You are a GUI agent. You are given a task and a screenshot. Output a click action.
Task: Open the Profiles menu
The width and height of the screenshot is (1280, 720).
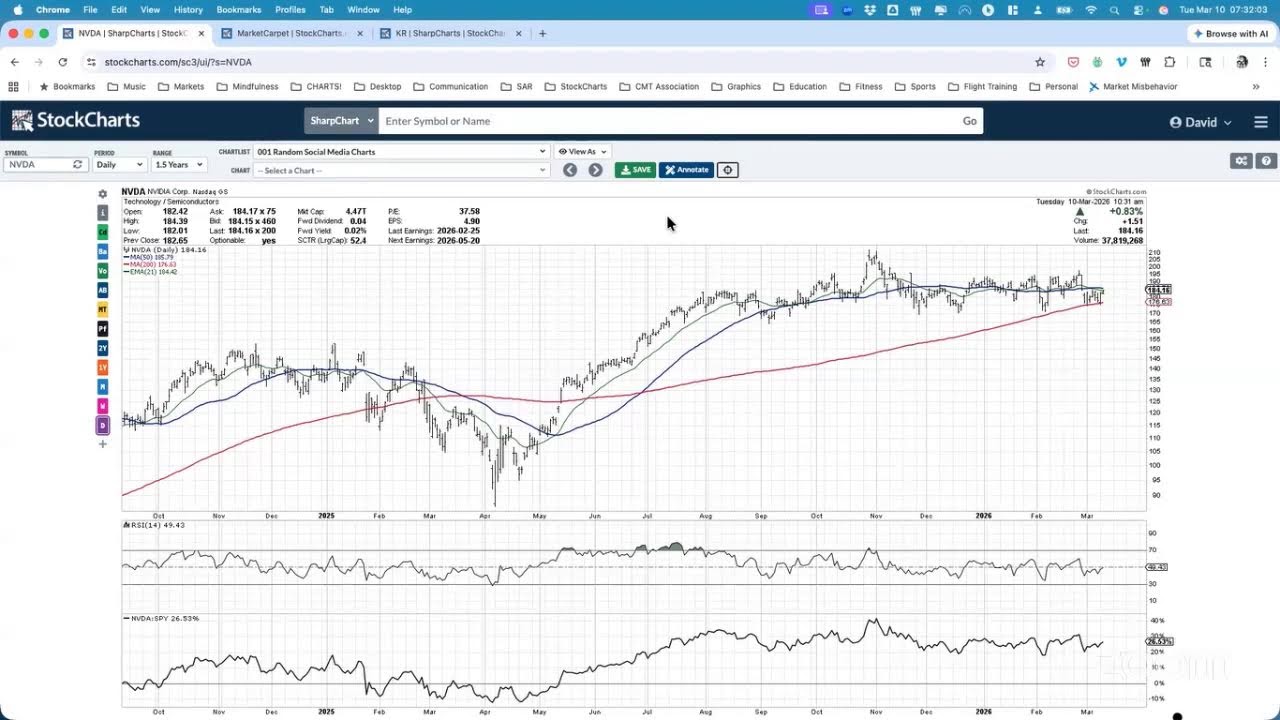[290, 10]
